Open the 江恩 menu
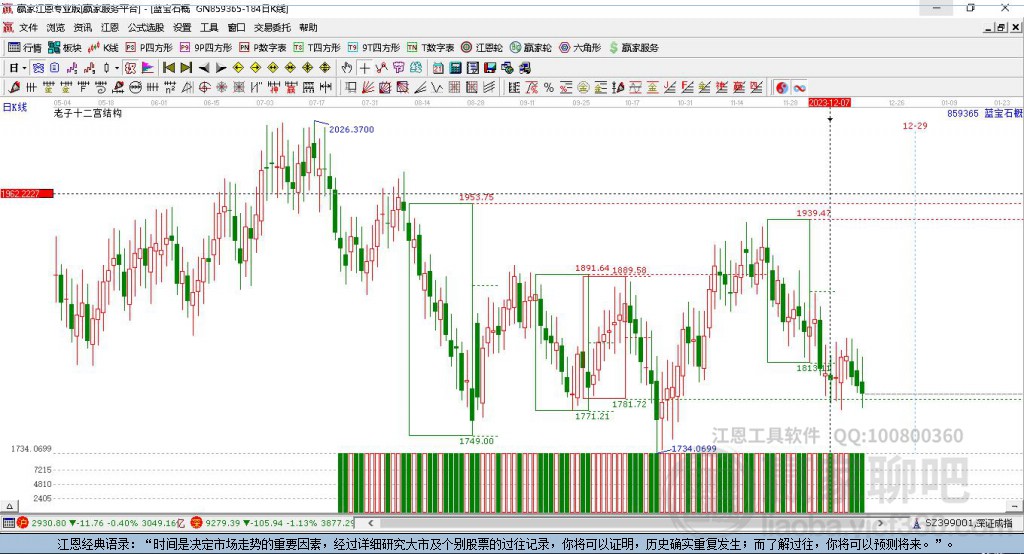Viewport: 1024px width, 554px height. pyautogui.click(x=110, y=27)
